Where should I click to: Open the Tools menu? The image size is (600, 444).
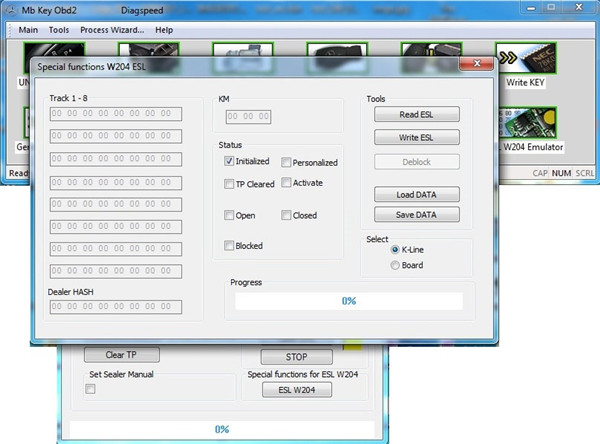[x=59, y=30]
